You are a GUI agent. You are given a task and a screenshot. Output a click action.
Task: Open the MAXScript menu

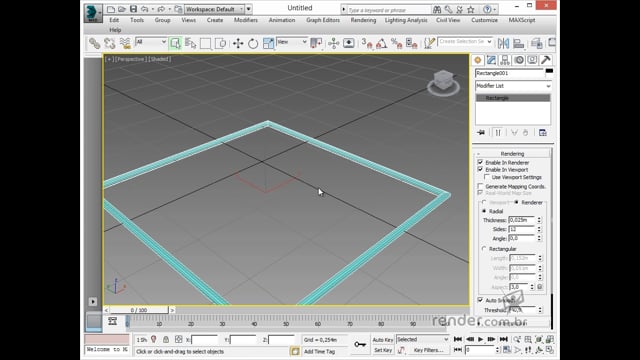(x=522, y=20)
